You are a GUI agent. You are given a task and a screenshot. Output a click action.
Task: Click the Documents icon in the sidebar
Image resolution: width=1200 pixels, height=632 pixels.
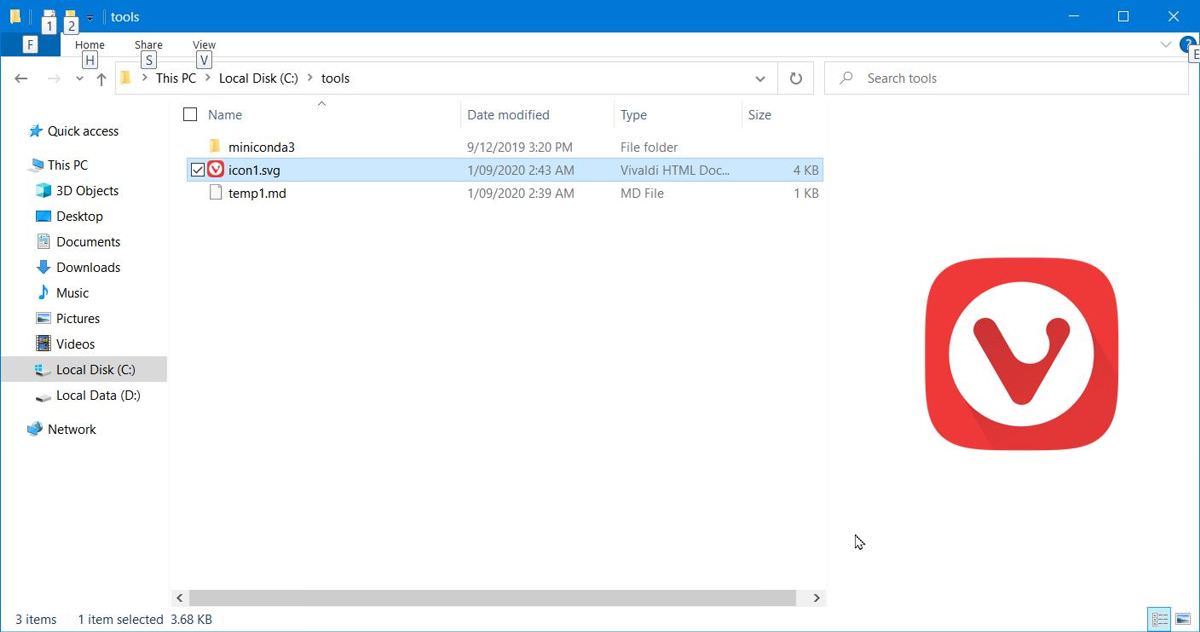pos(43,242)
